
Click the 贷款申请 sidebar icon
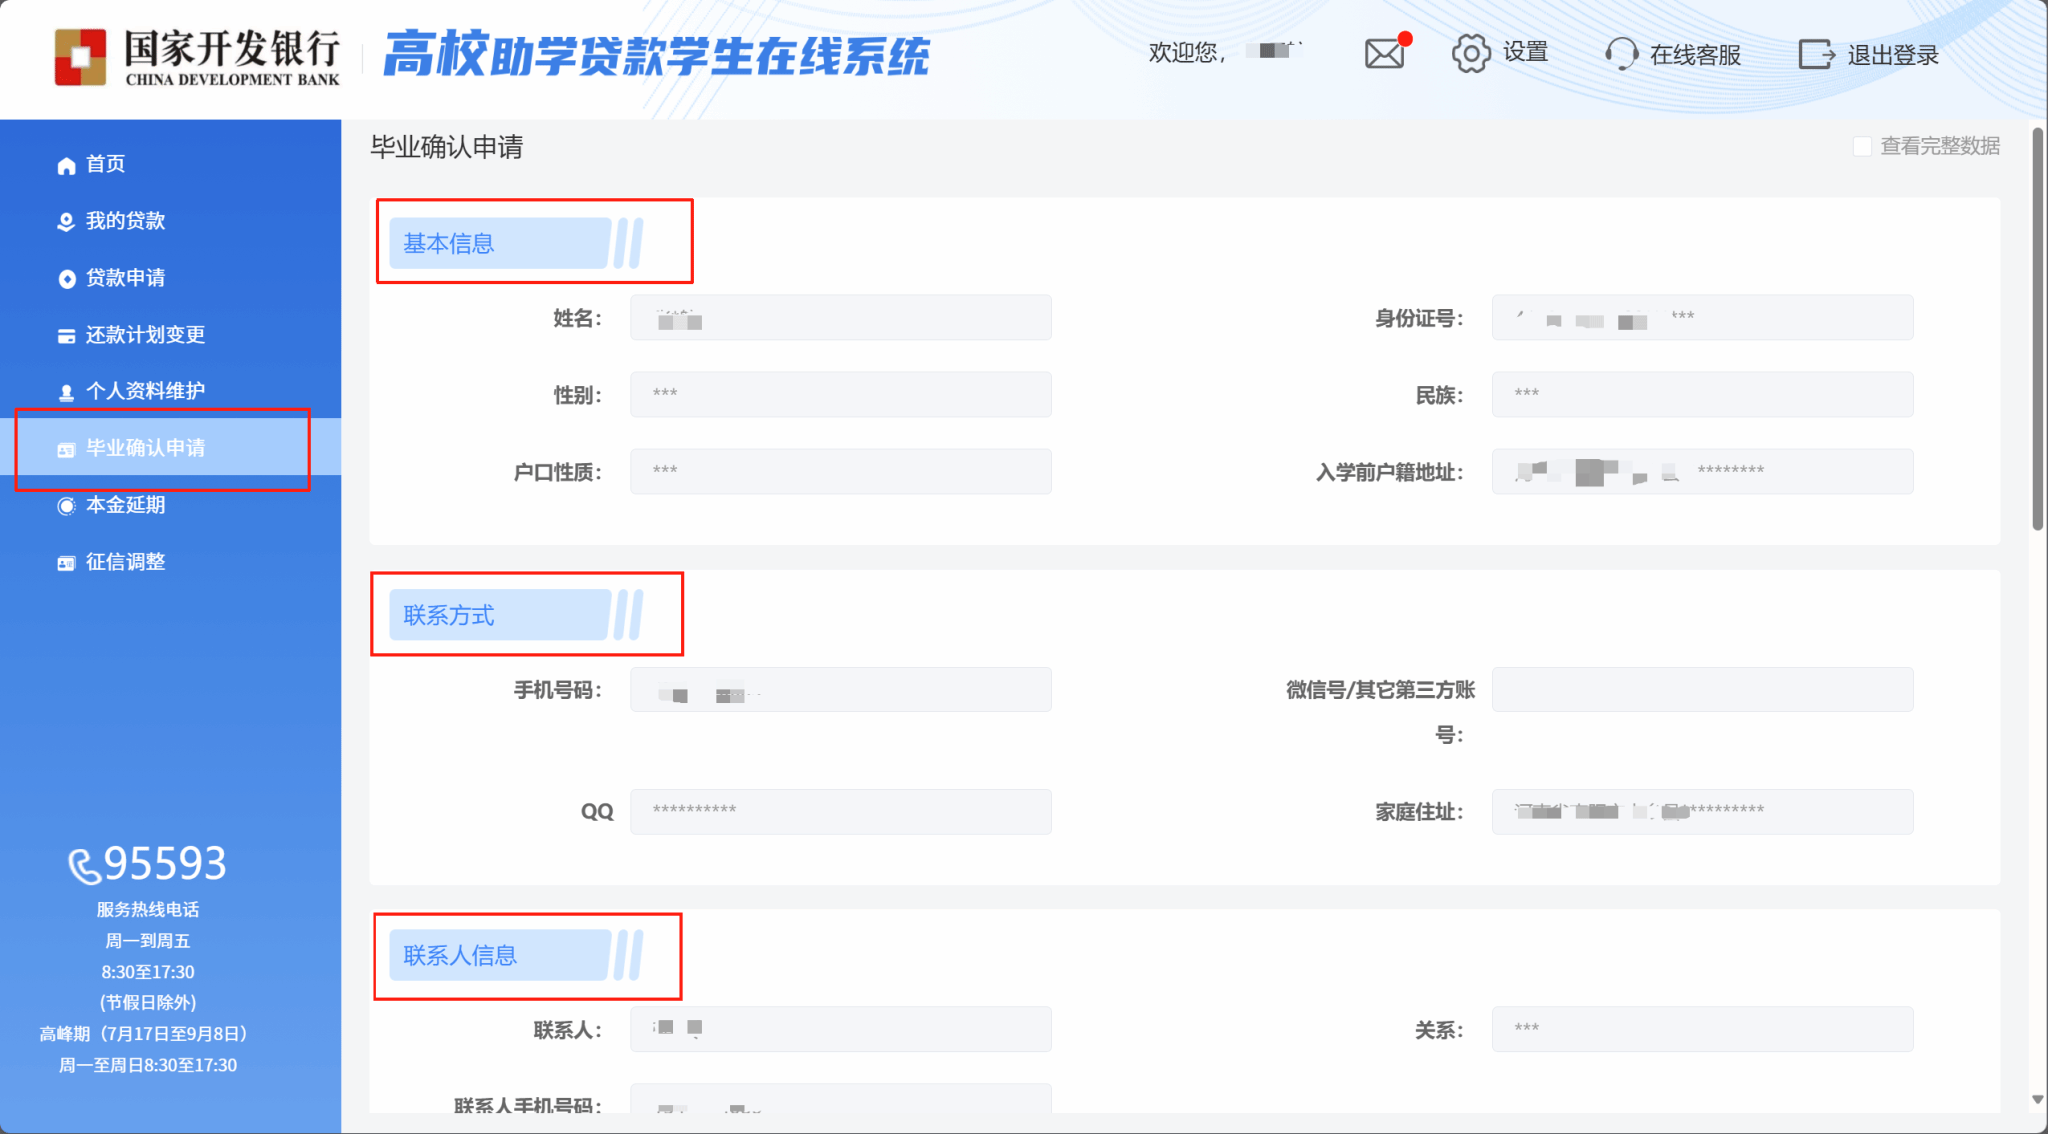(66, 279)
